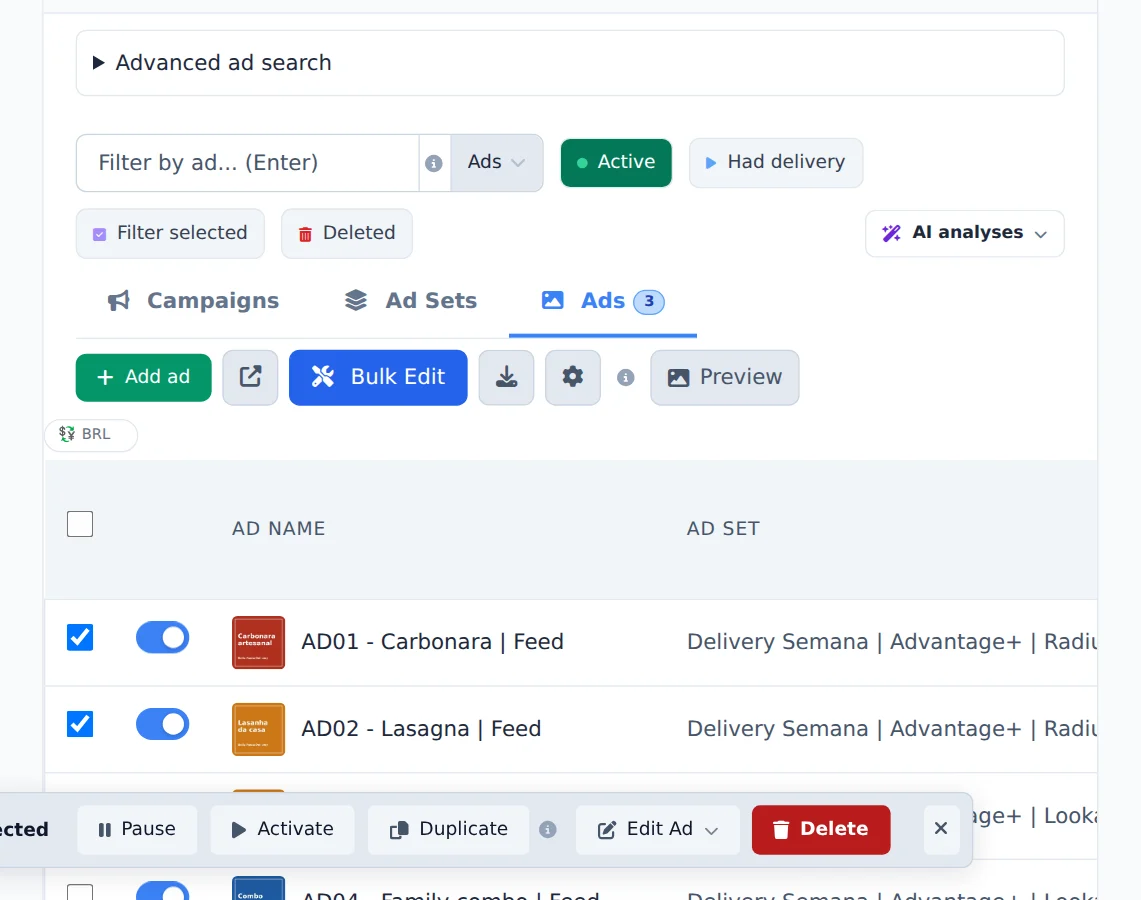This screenshot has width=1141, height=900.
Task: Open Bulk Edit
Action: [x=378, y=377]
